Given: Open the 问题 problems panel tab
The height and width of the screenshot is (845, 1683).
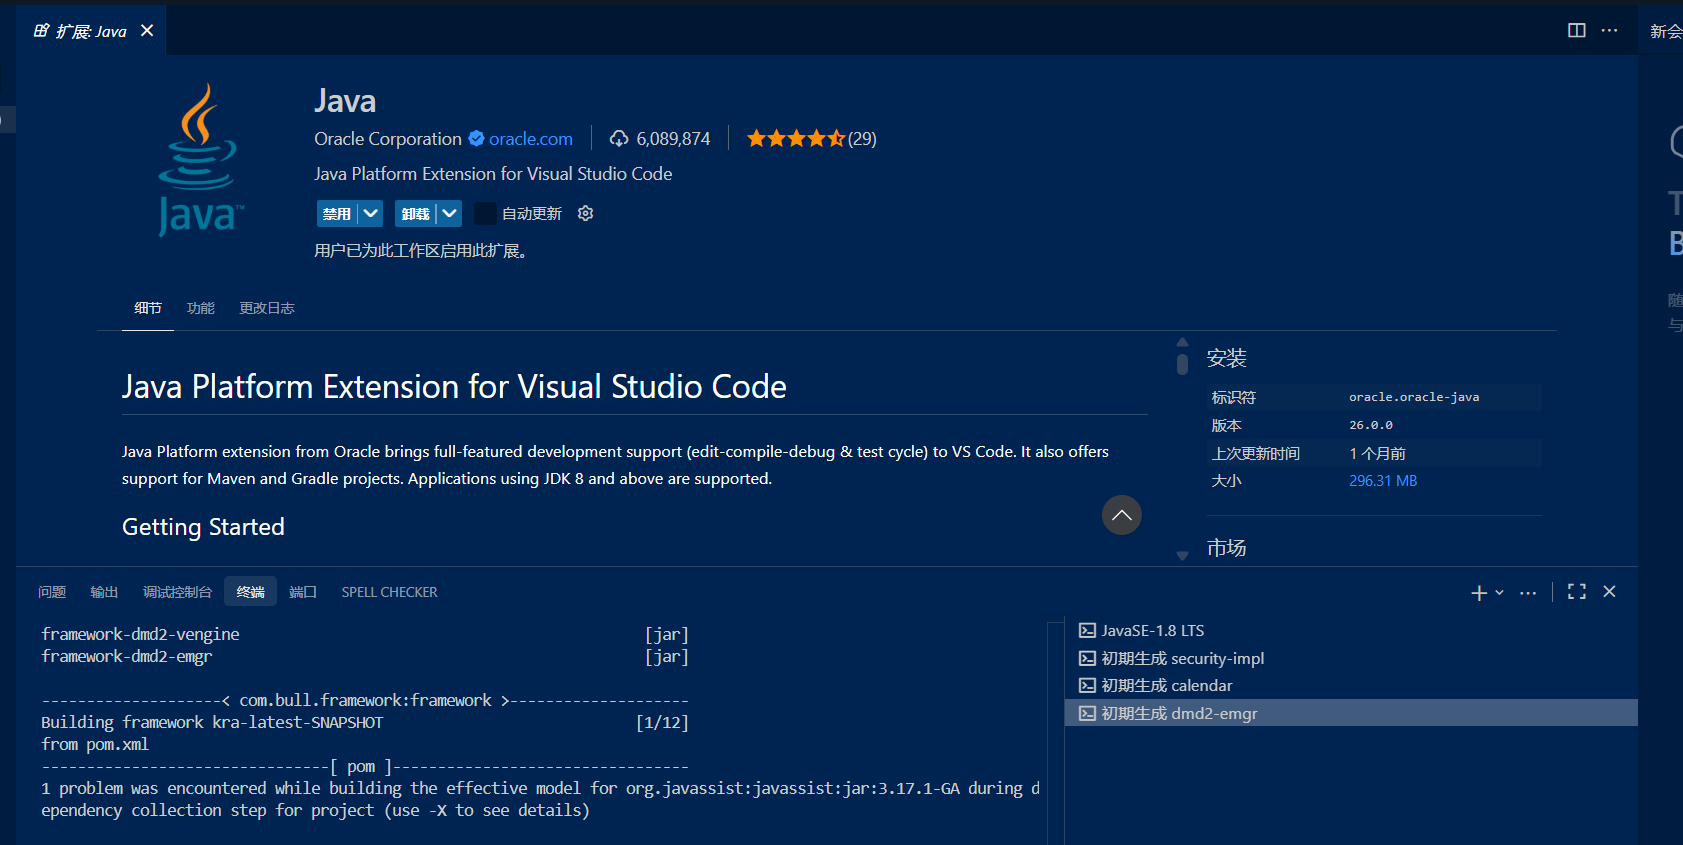Looking at the screenshot, I should pos(52,592).
